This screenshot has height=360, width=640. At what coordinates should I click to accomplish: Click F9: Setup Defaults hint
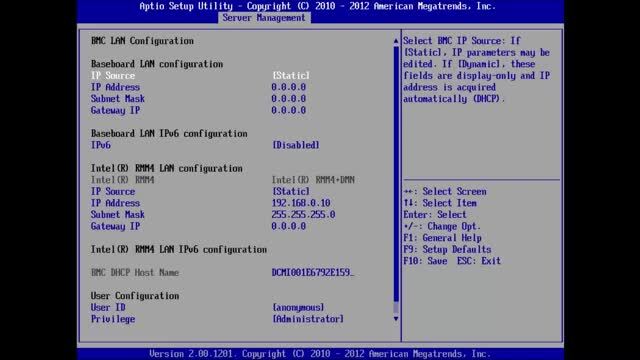tap(448, 249)
